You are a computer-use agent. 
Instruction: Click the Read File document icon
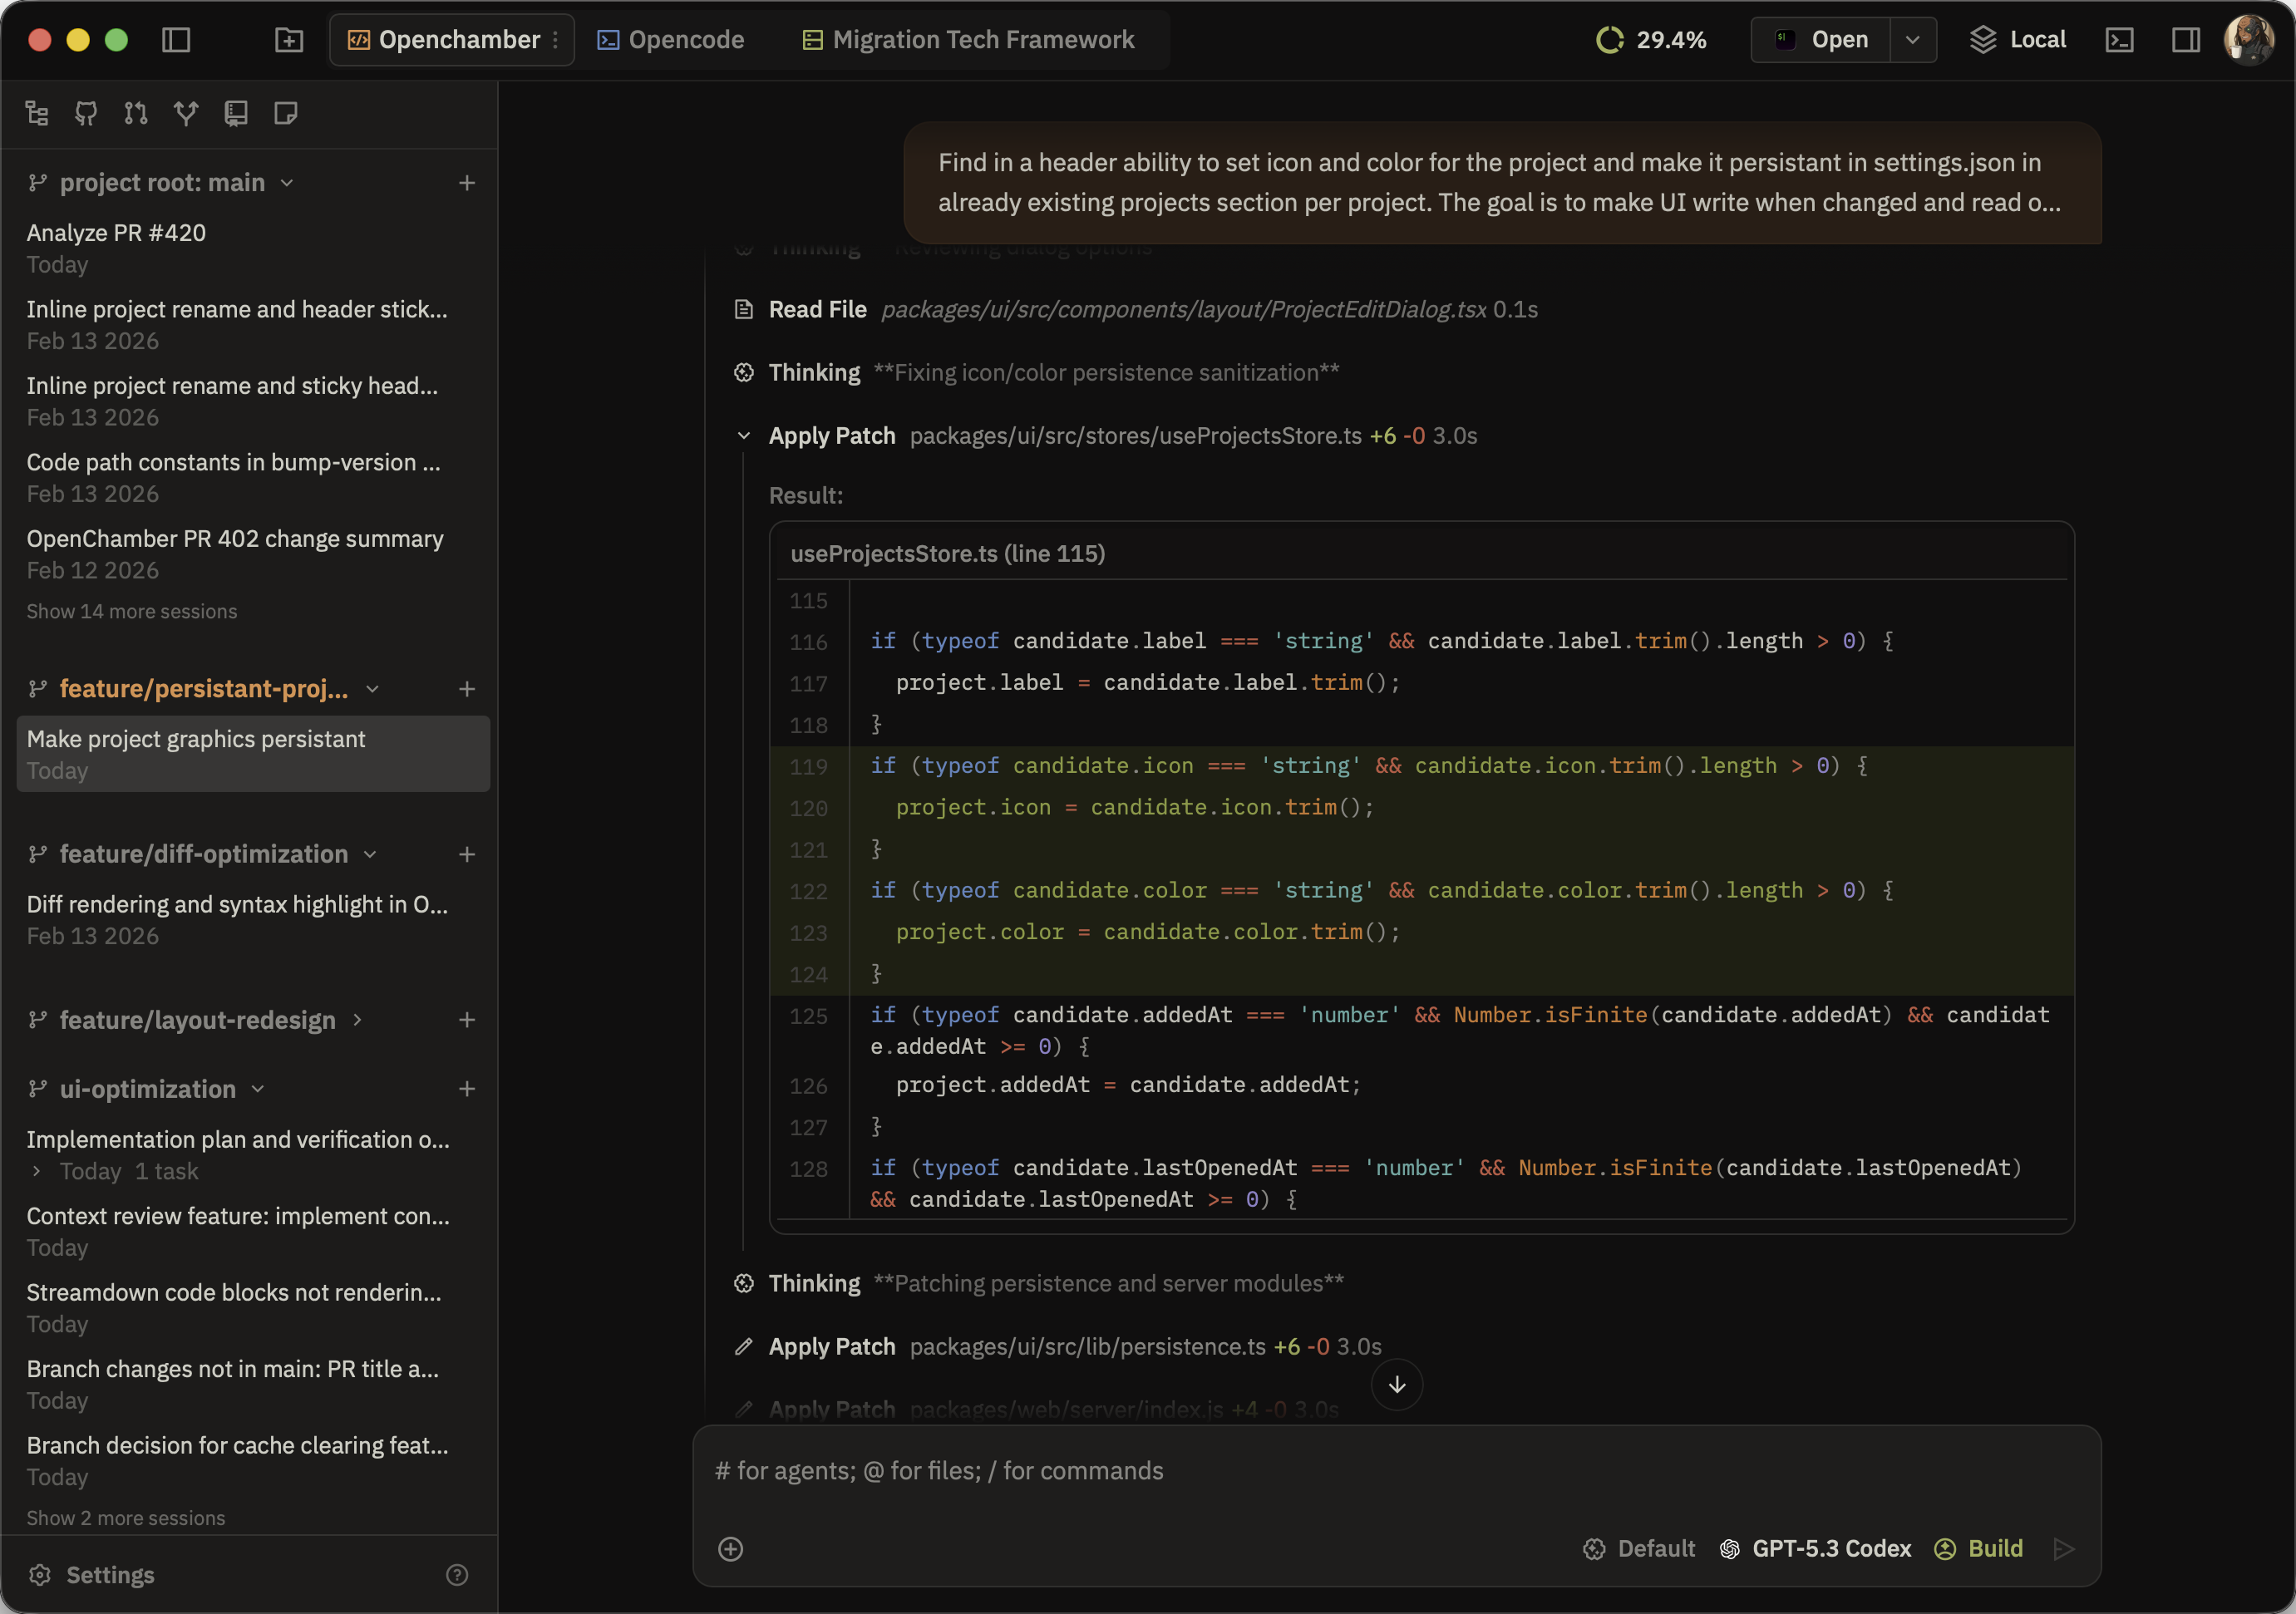coord(744,310)
